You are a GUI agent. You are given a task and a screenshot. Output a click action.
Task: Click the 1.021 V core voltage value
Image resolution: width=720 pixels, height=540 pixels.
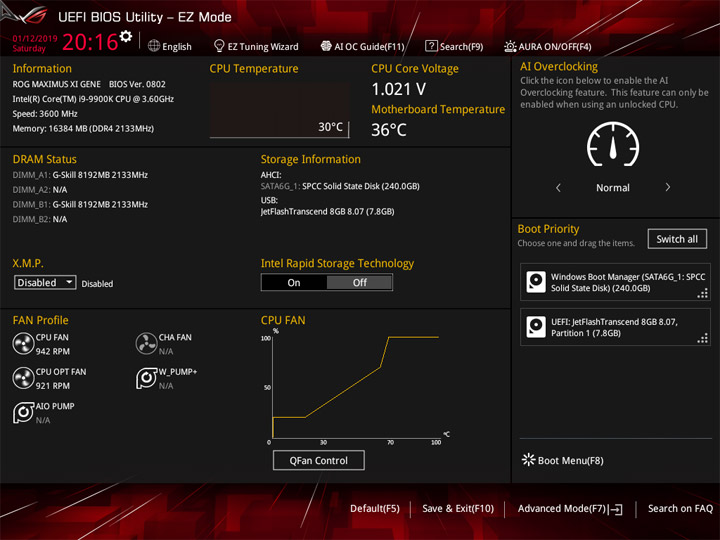(x=399, y=89)
